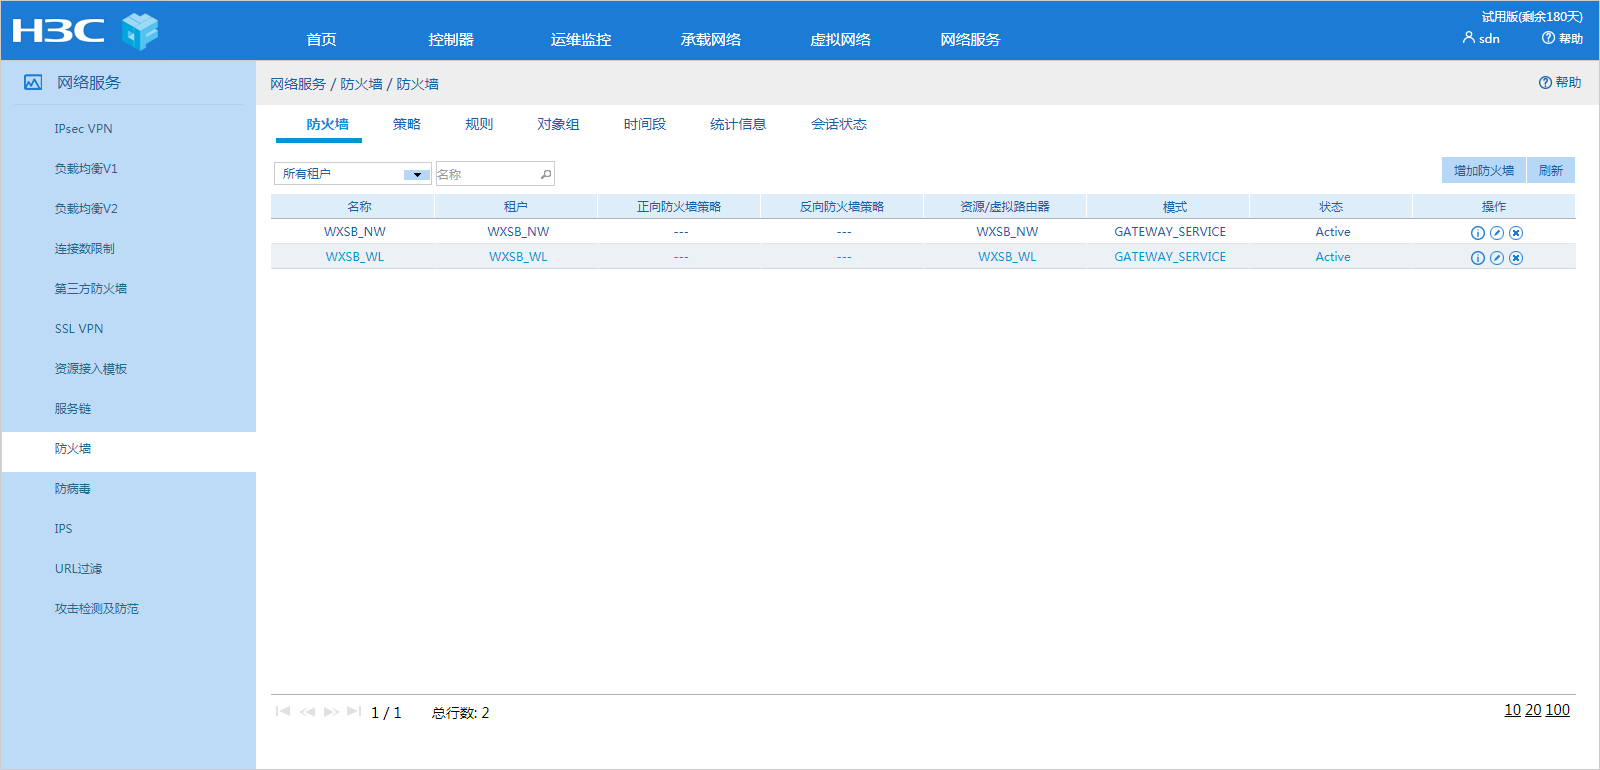Show 100 rows per page
The image size is (1600, 770).
point(1557,710)
